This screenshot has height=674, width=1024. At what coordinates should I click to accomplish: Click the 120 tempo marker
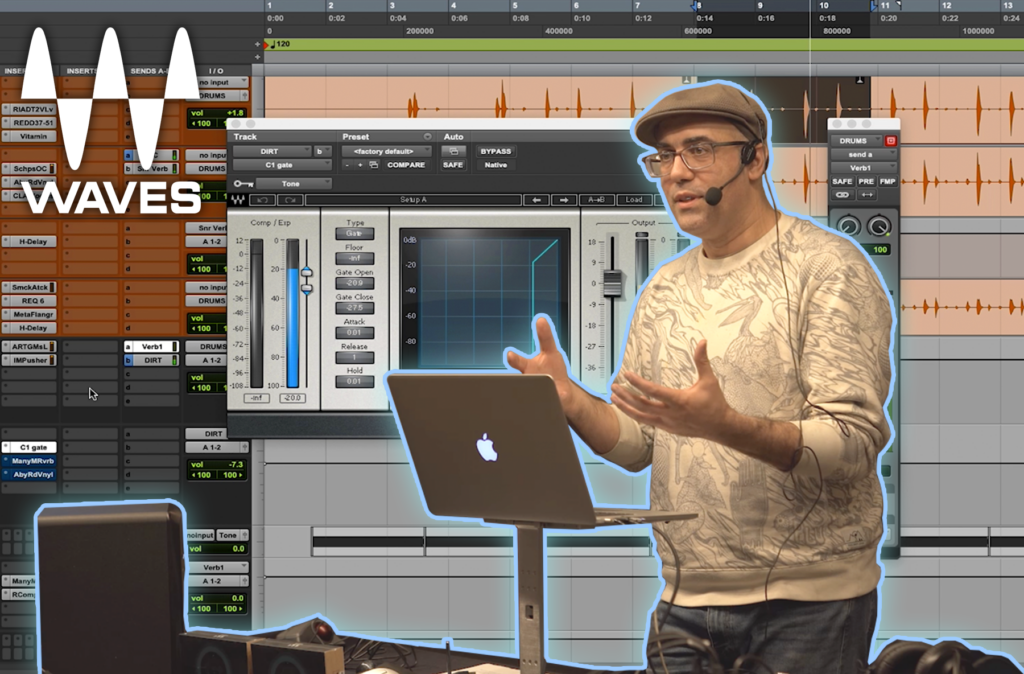tap(280, 44)
